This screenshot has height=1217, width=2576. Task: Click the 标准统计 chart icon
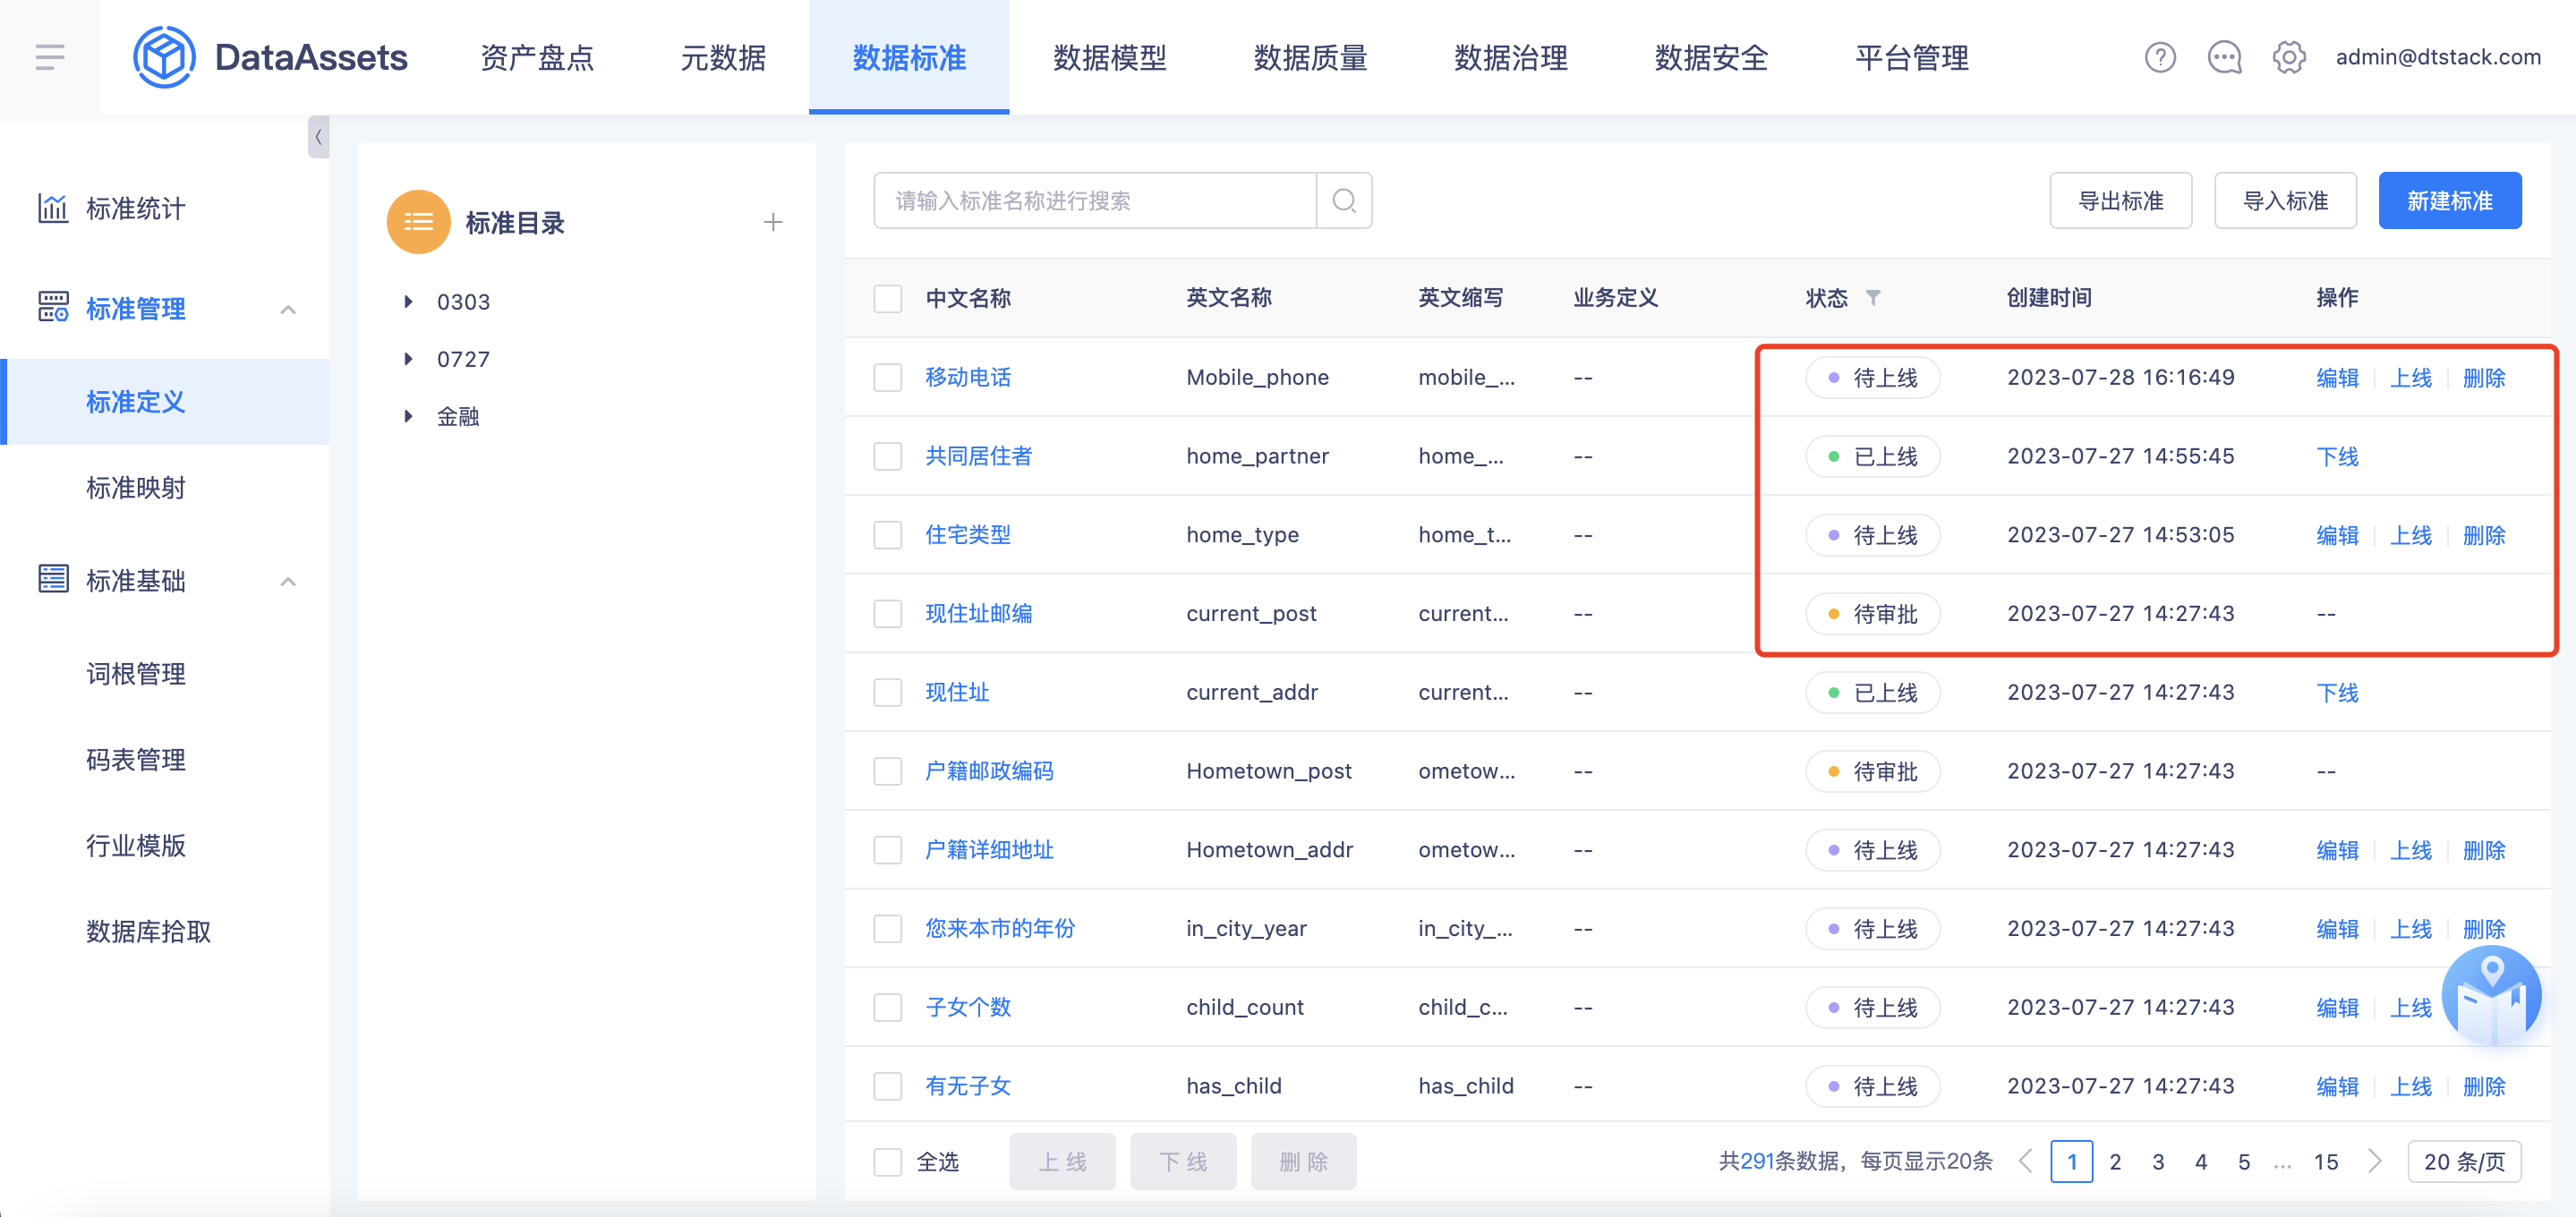[53, 208]
